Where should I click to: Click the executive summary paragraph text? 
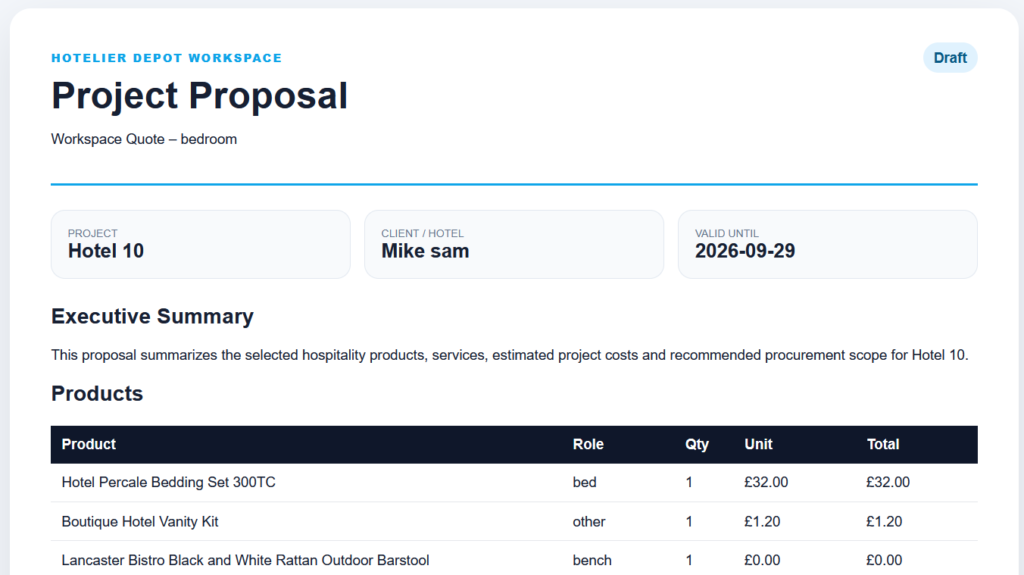509,355
